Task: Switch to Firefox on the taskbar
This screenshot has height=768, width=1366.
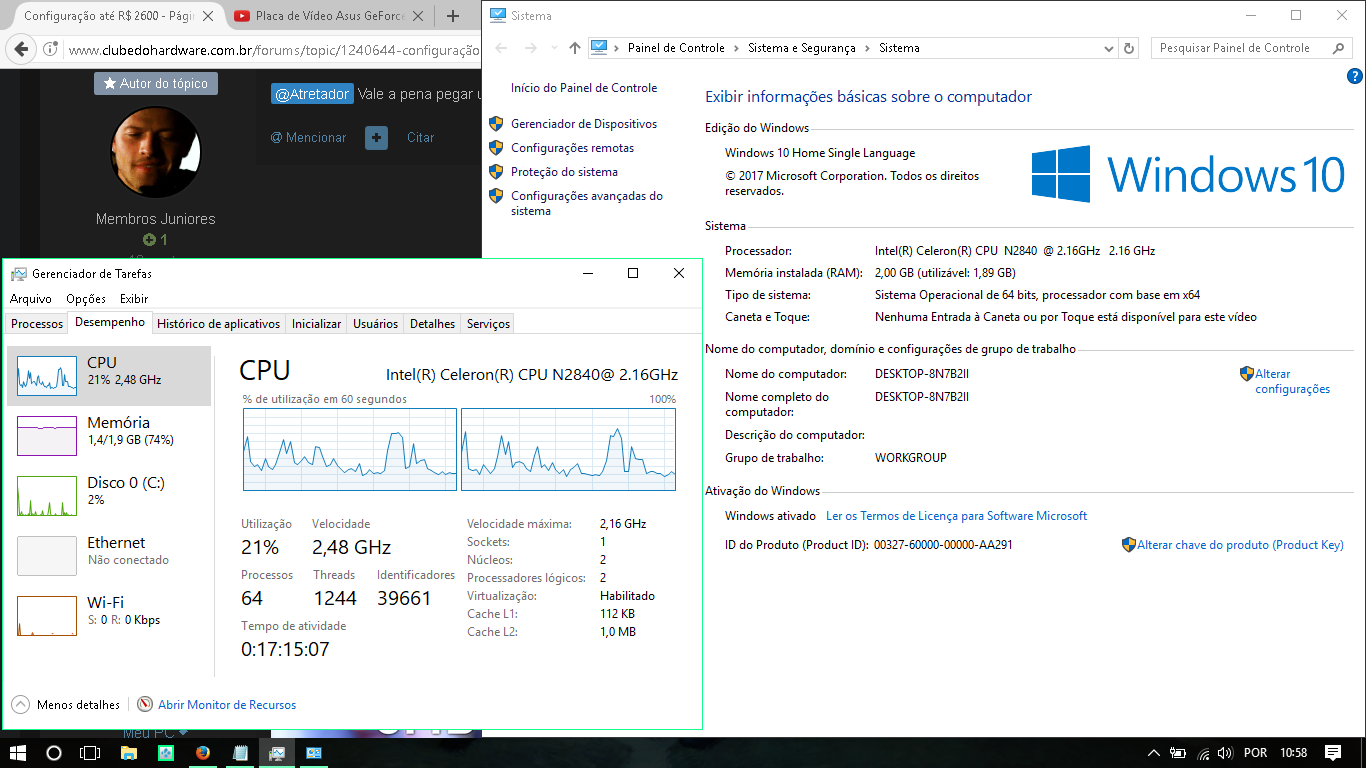Action: [x=203, y=753]
